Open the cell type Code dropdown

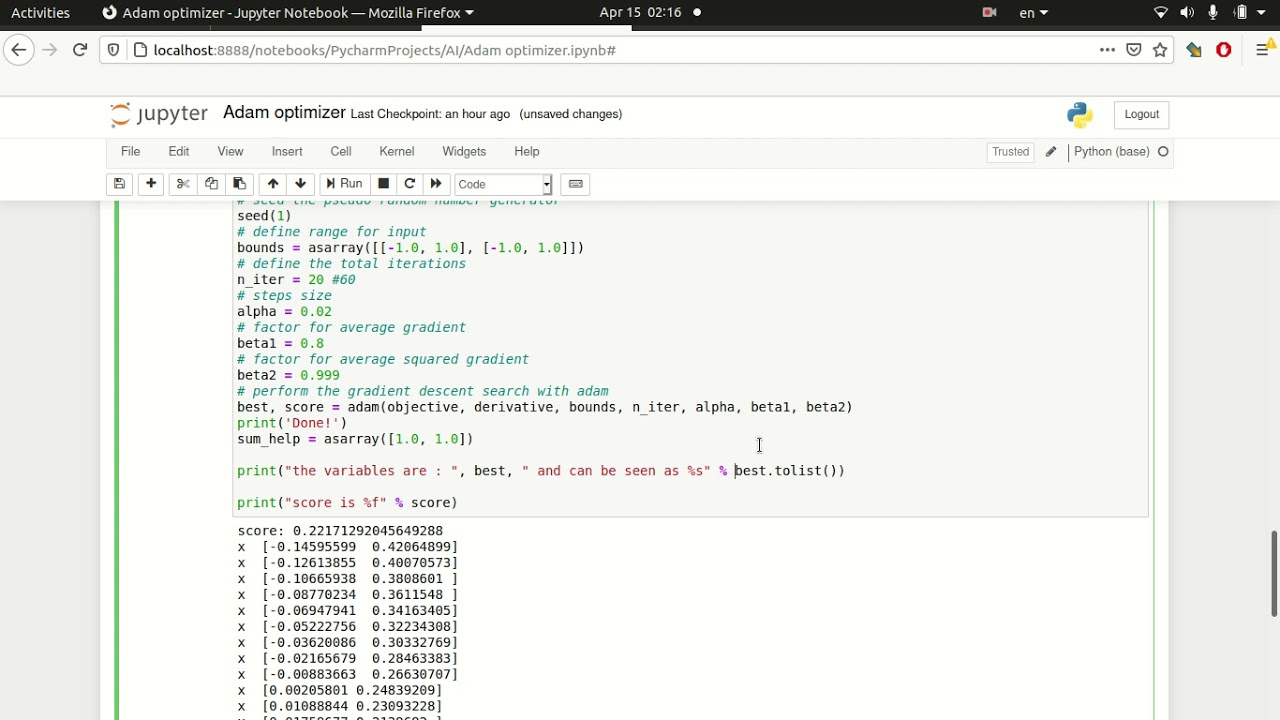pyautogui.click(x=503, y=184)
